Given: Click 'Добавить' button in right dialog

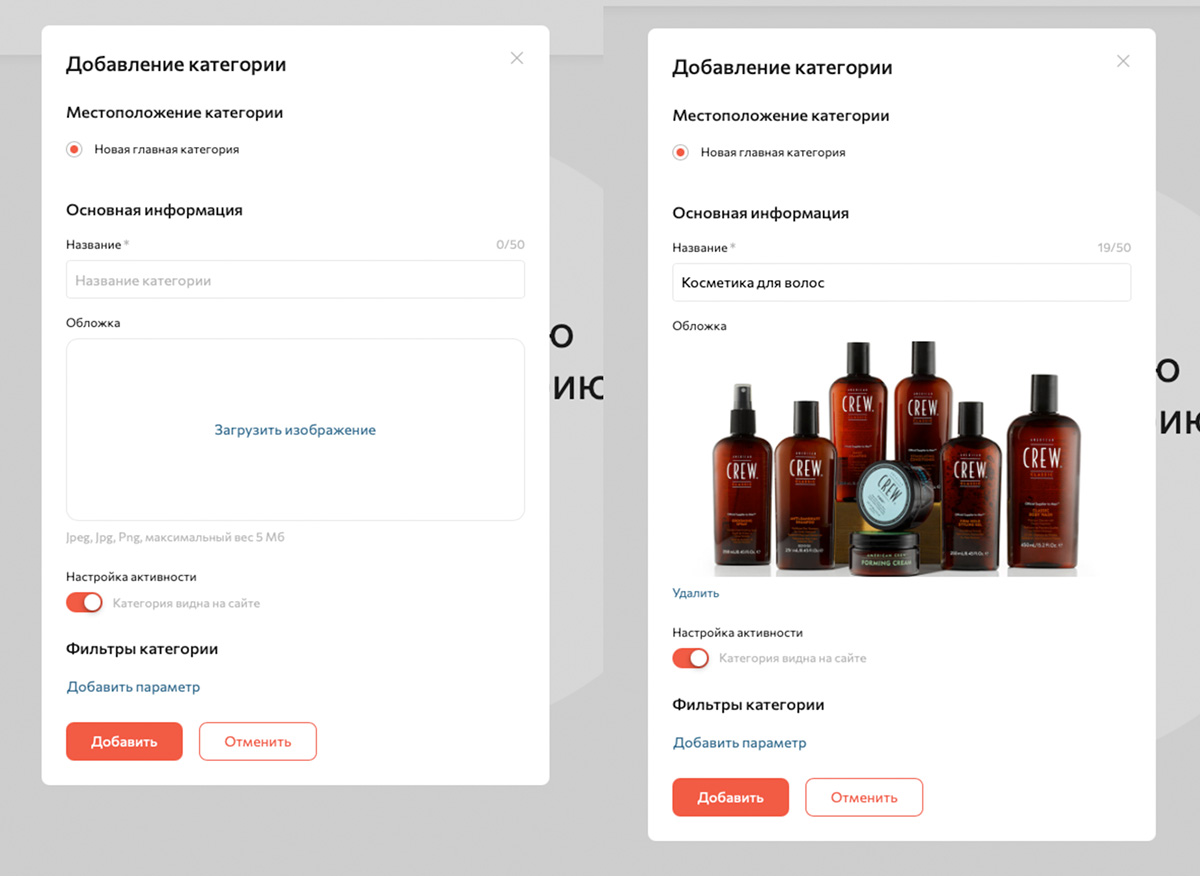Looking at the screenshot, I should [730, 797].
